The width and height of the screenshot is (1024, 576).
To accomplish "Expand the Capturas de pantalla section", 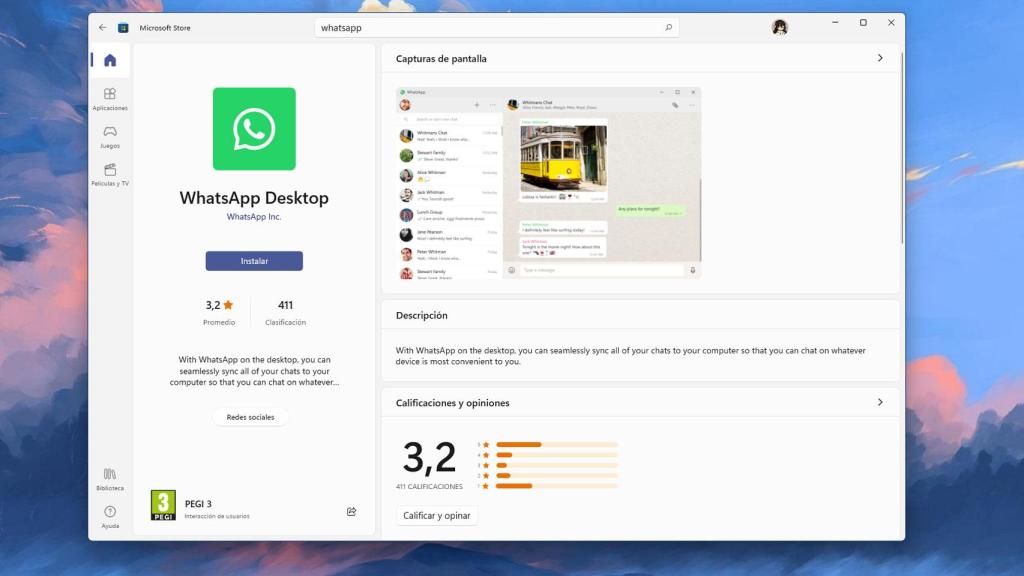I will [881, 58].
